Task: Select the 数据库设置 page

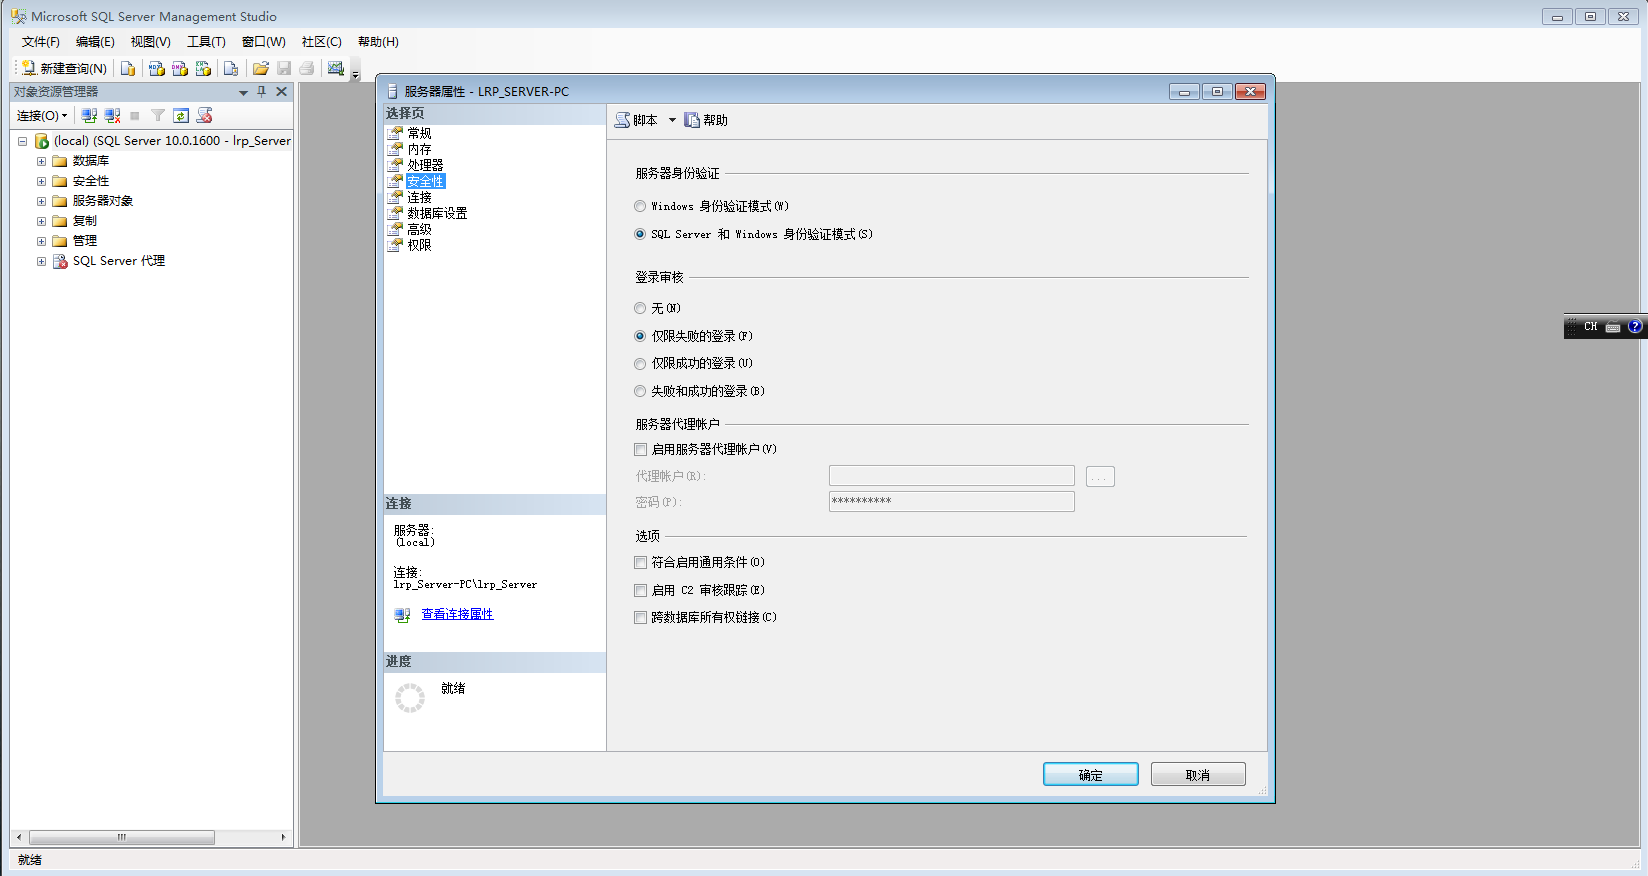Action: (x=437, y=213)
